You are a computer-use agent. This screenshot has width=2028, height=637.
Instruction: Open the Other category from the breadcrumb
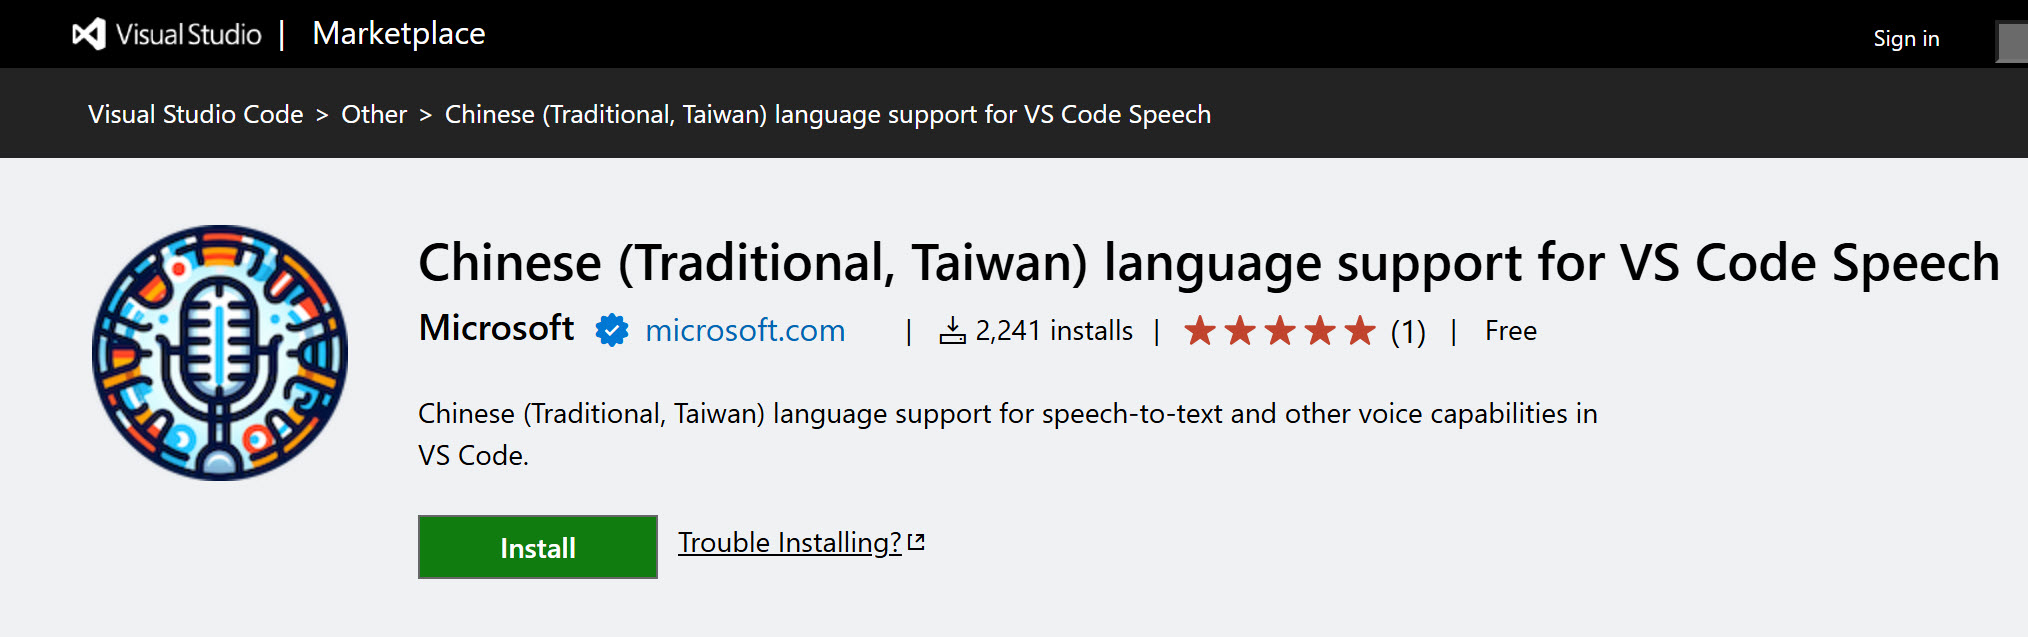374,114
